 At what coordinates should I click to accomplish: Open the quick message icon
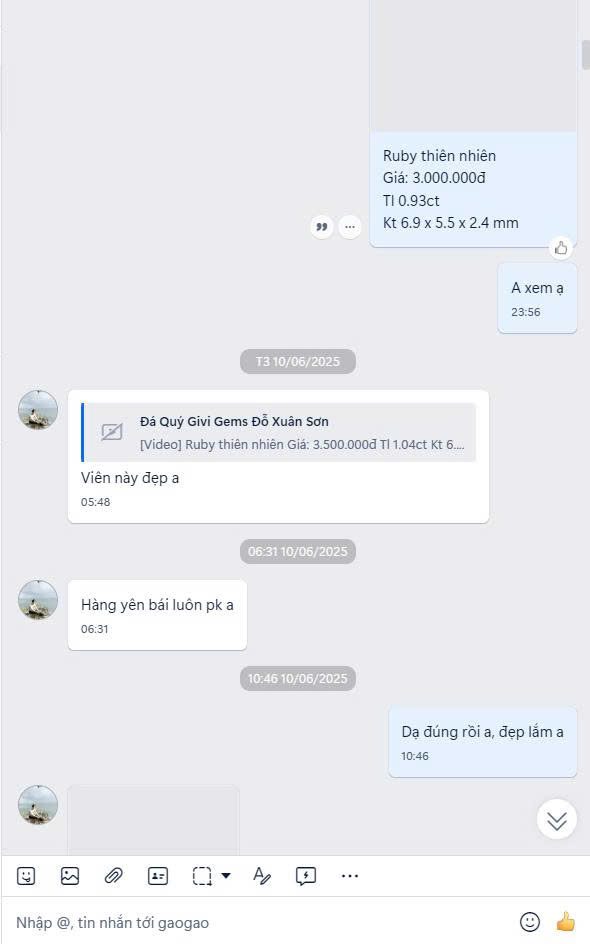coord(306,876)
